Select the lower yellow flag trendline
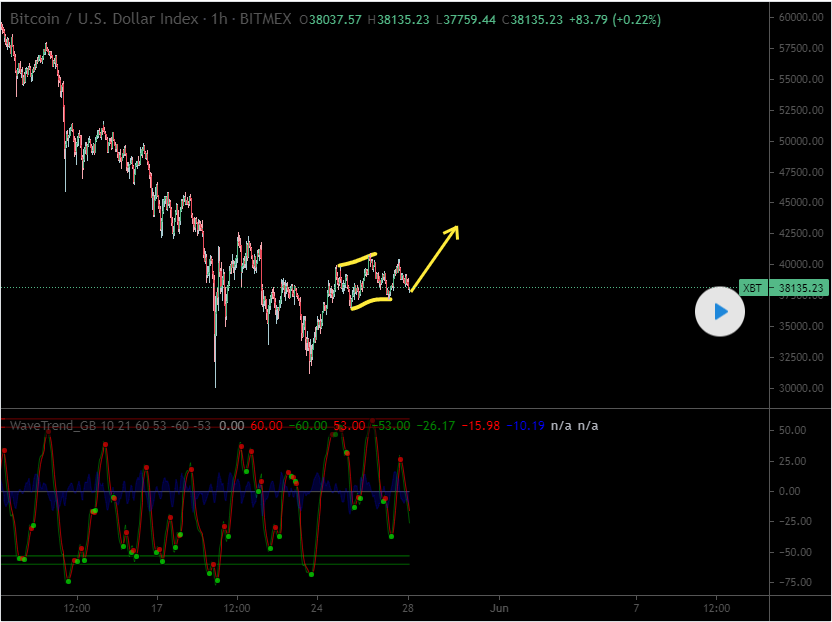832x622 pixels. click(x=370, y=303)
